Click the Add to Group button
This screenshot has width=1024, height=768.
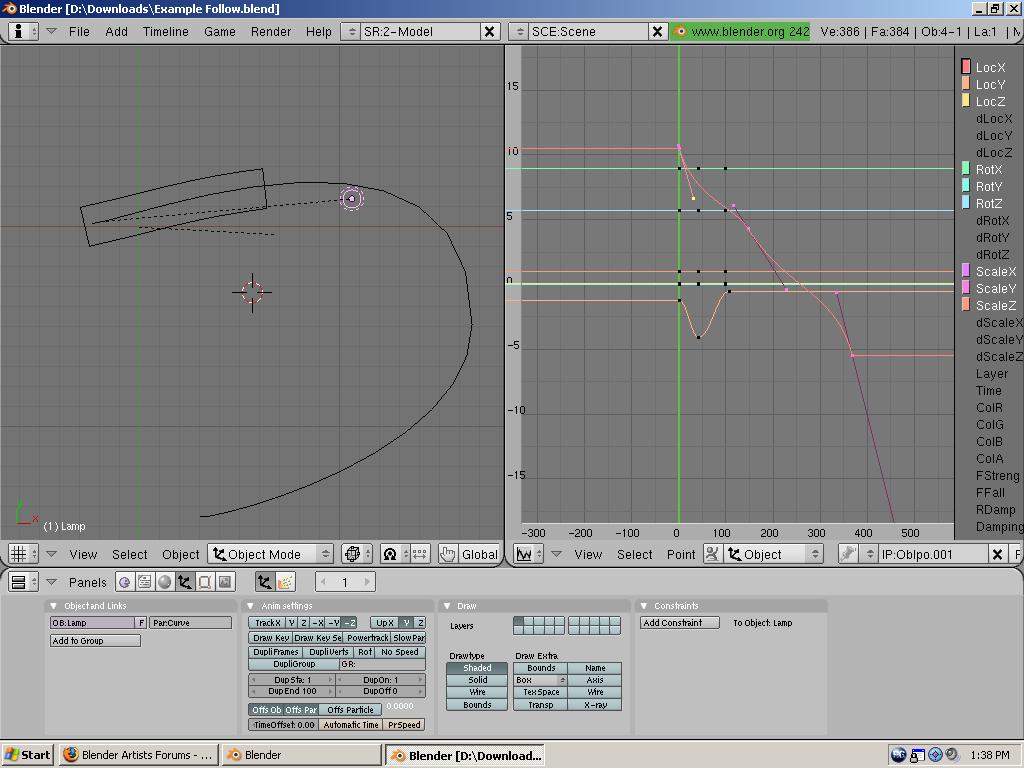click(x=95, y=641)
